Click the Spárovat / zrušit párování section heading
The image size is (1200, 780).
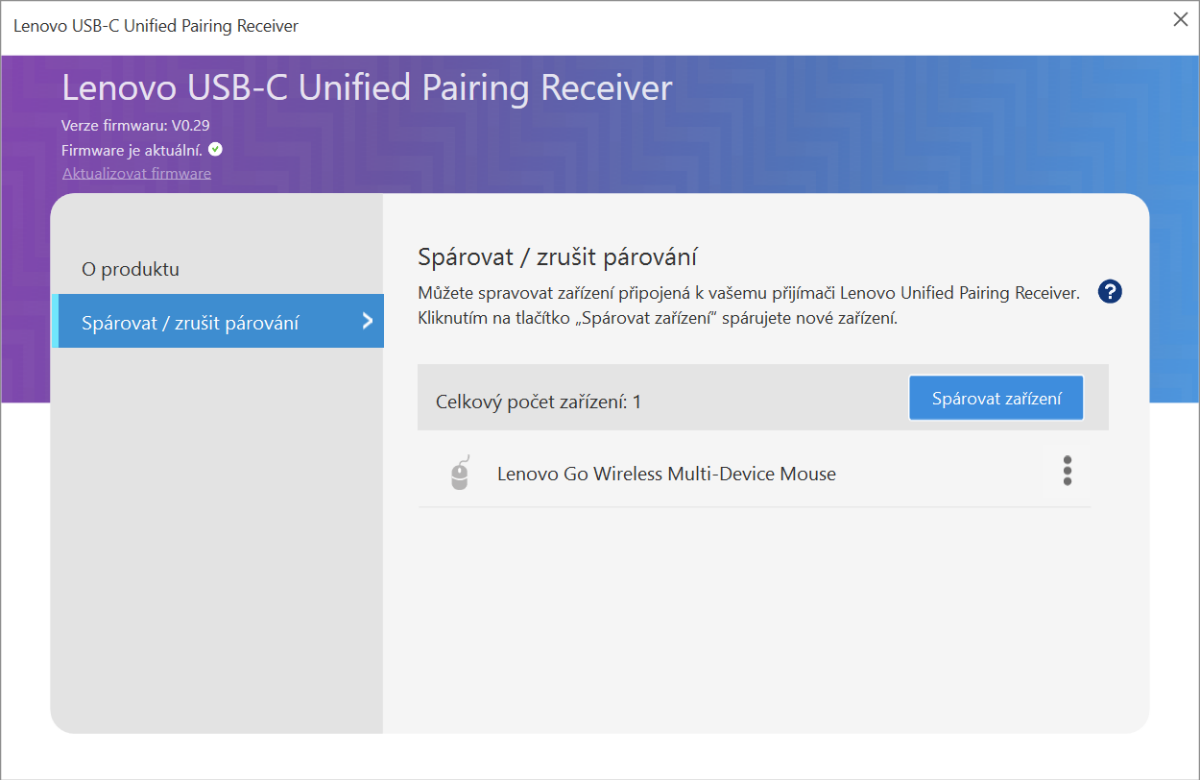pos(556,257)
